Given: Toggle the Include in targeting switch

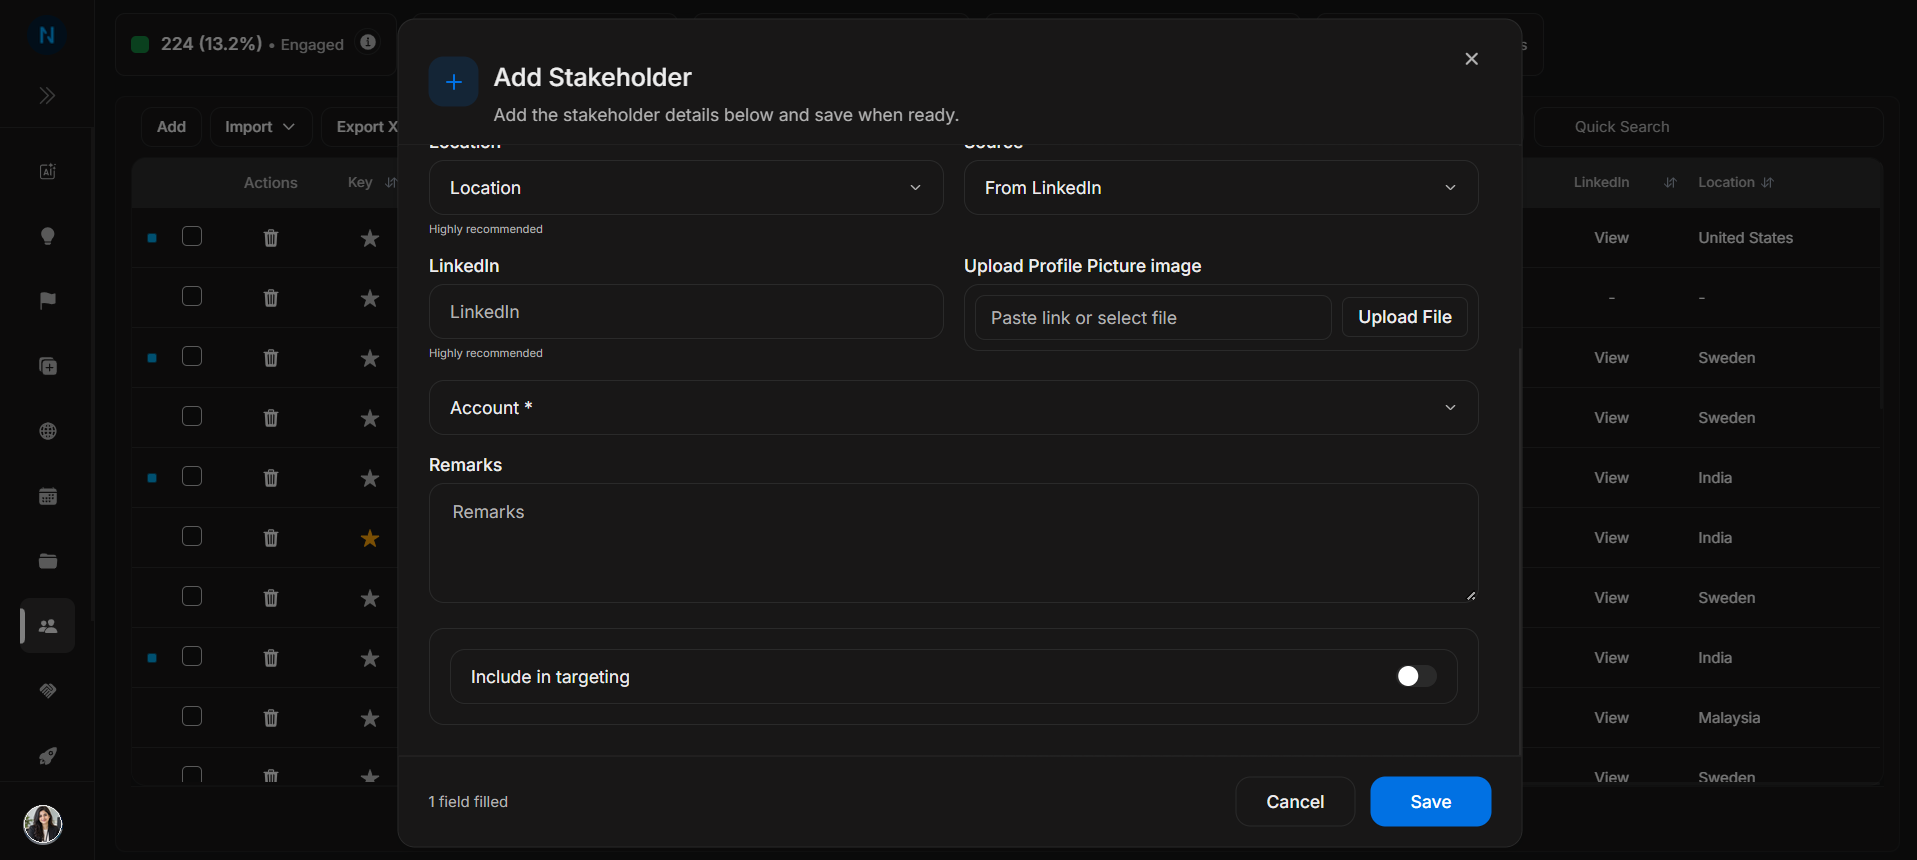Looking at the screenshot, I should pyautogui.click(x=1416, y=677).
